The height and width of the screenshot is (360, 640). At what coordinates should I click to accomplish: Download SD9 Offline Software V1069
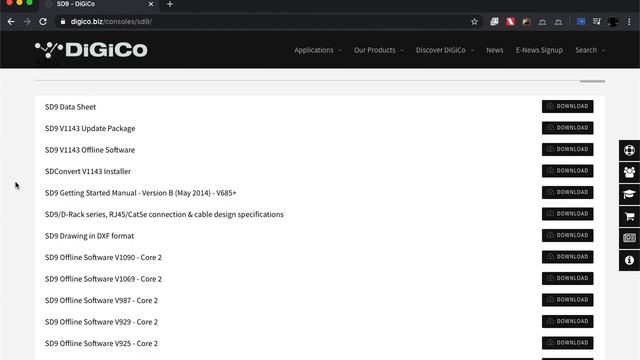[567, 278]
